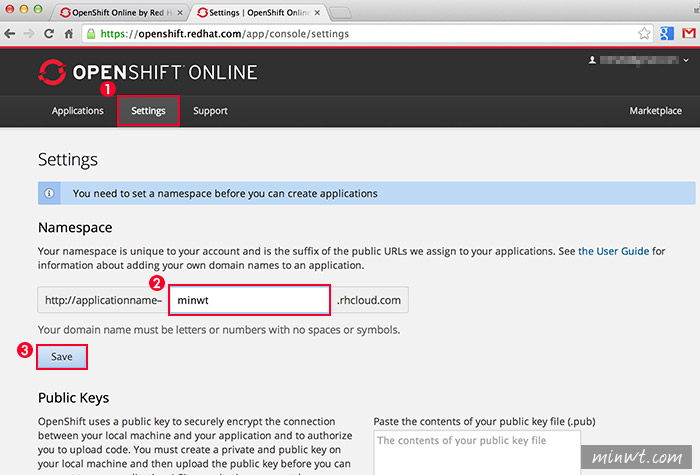This screenshot has width=700, height=475.
Task: Click the browser address bar URL
Action: tap(225, 34)
